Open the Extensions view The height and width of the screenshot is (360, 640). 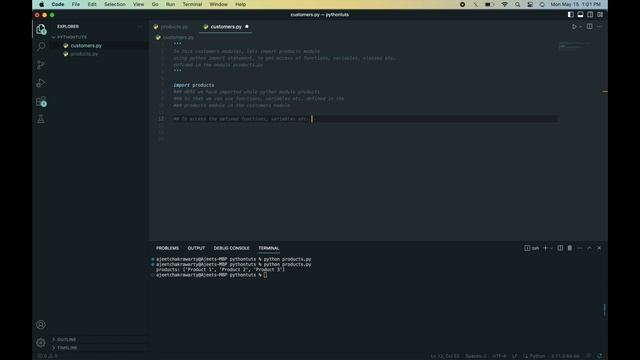point(41,101)
